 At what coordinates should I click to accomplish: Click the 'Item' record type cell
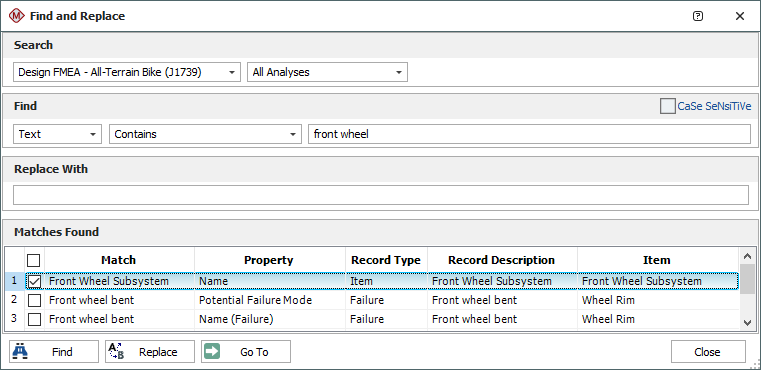point(386,281)
